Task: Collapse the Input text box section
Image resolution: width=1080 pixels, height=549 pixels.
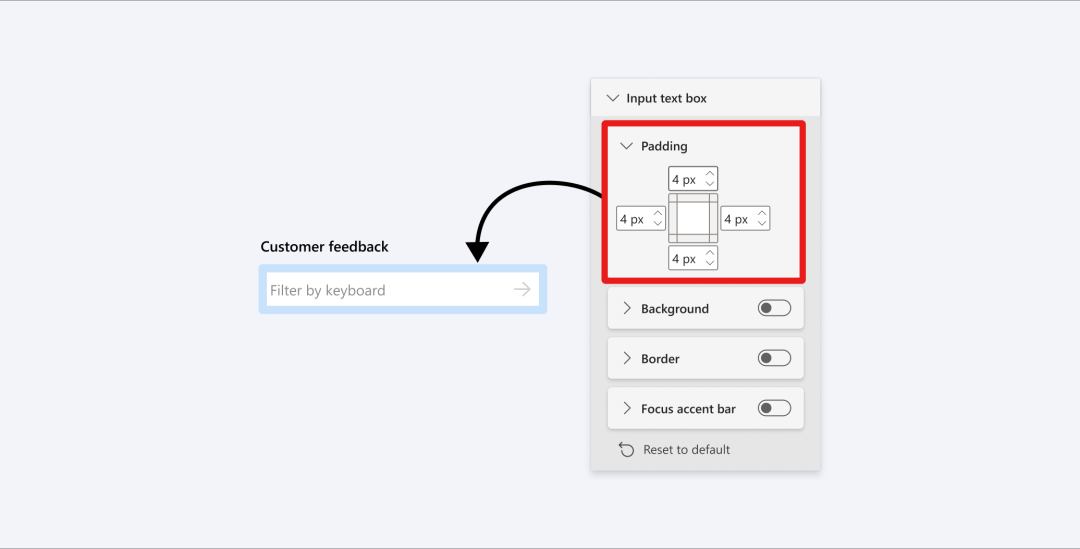Action: coord(612,99)
